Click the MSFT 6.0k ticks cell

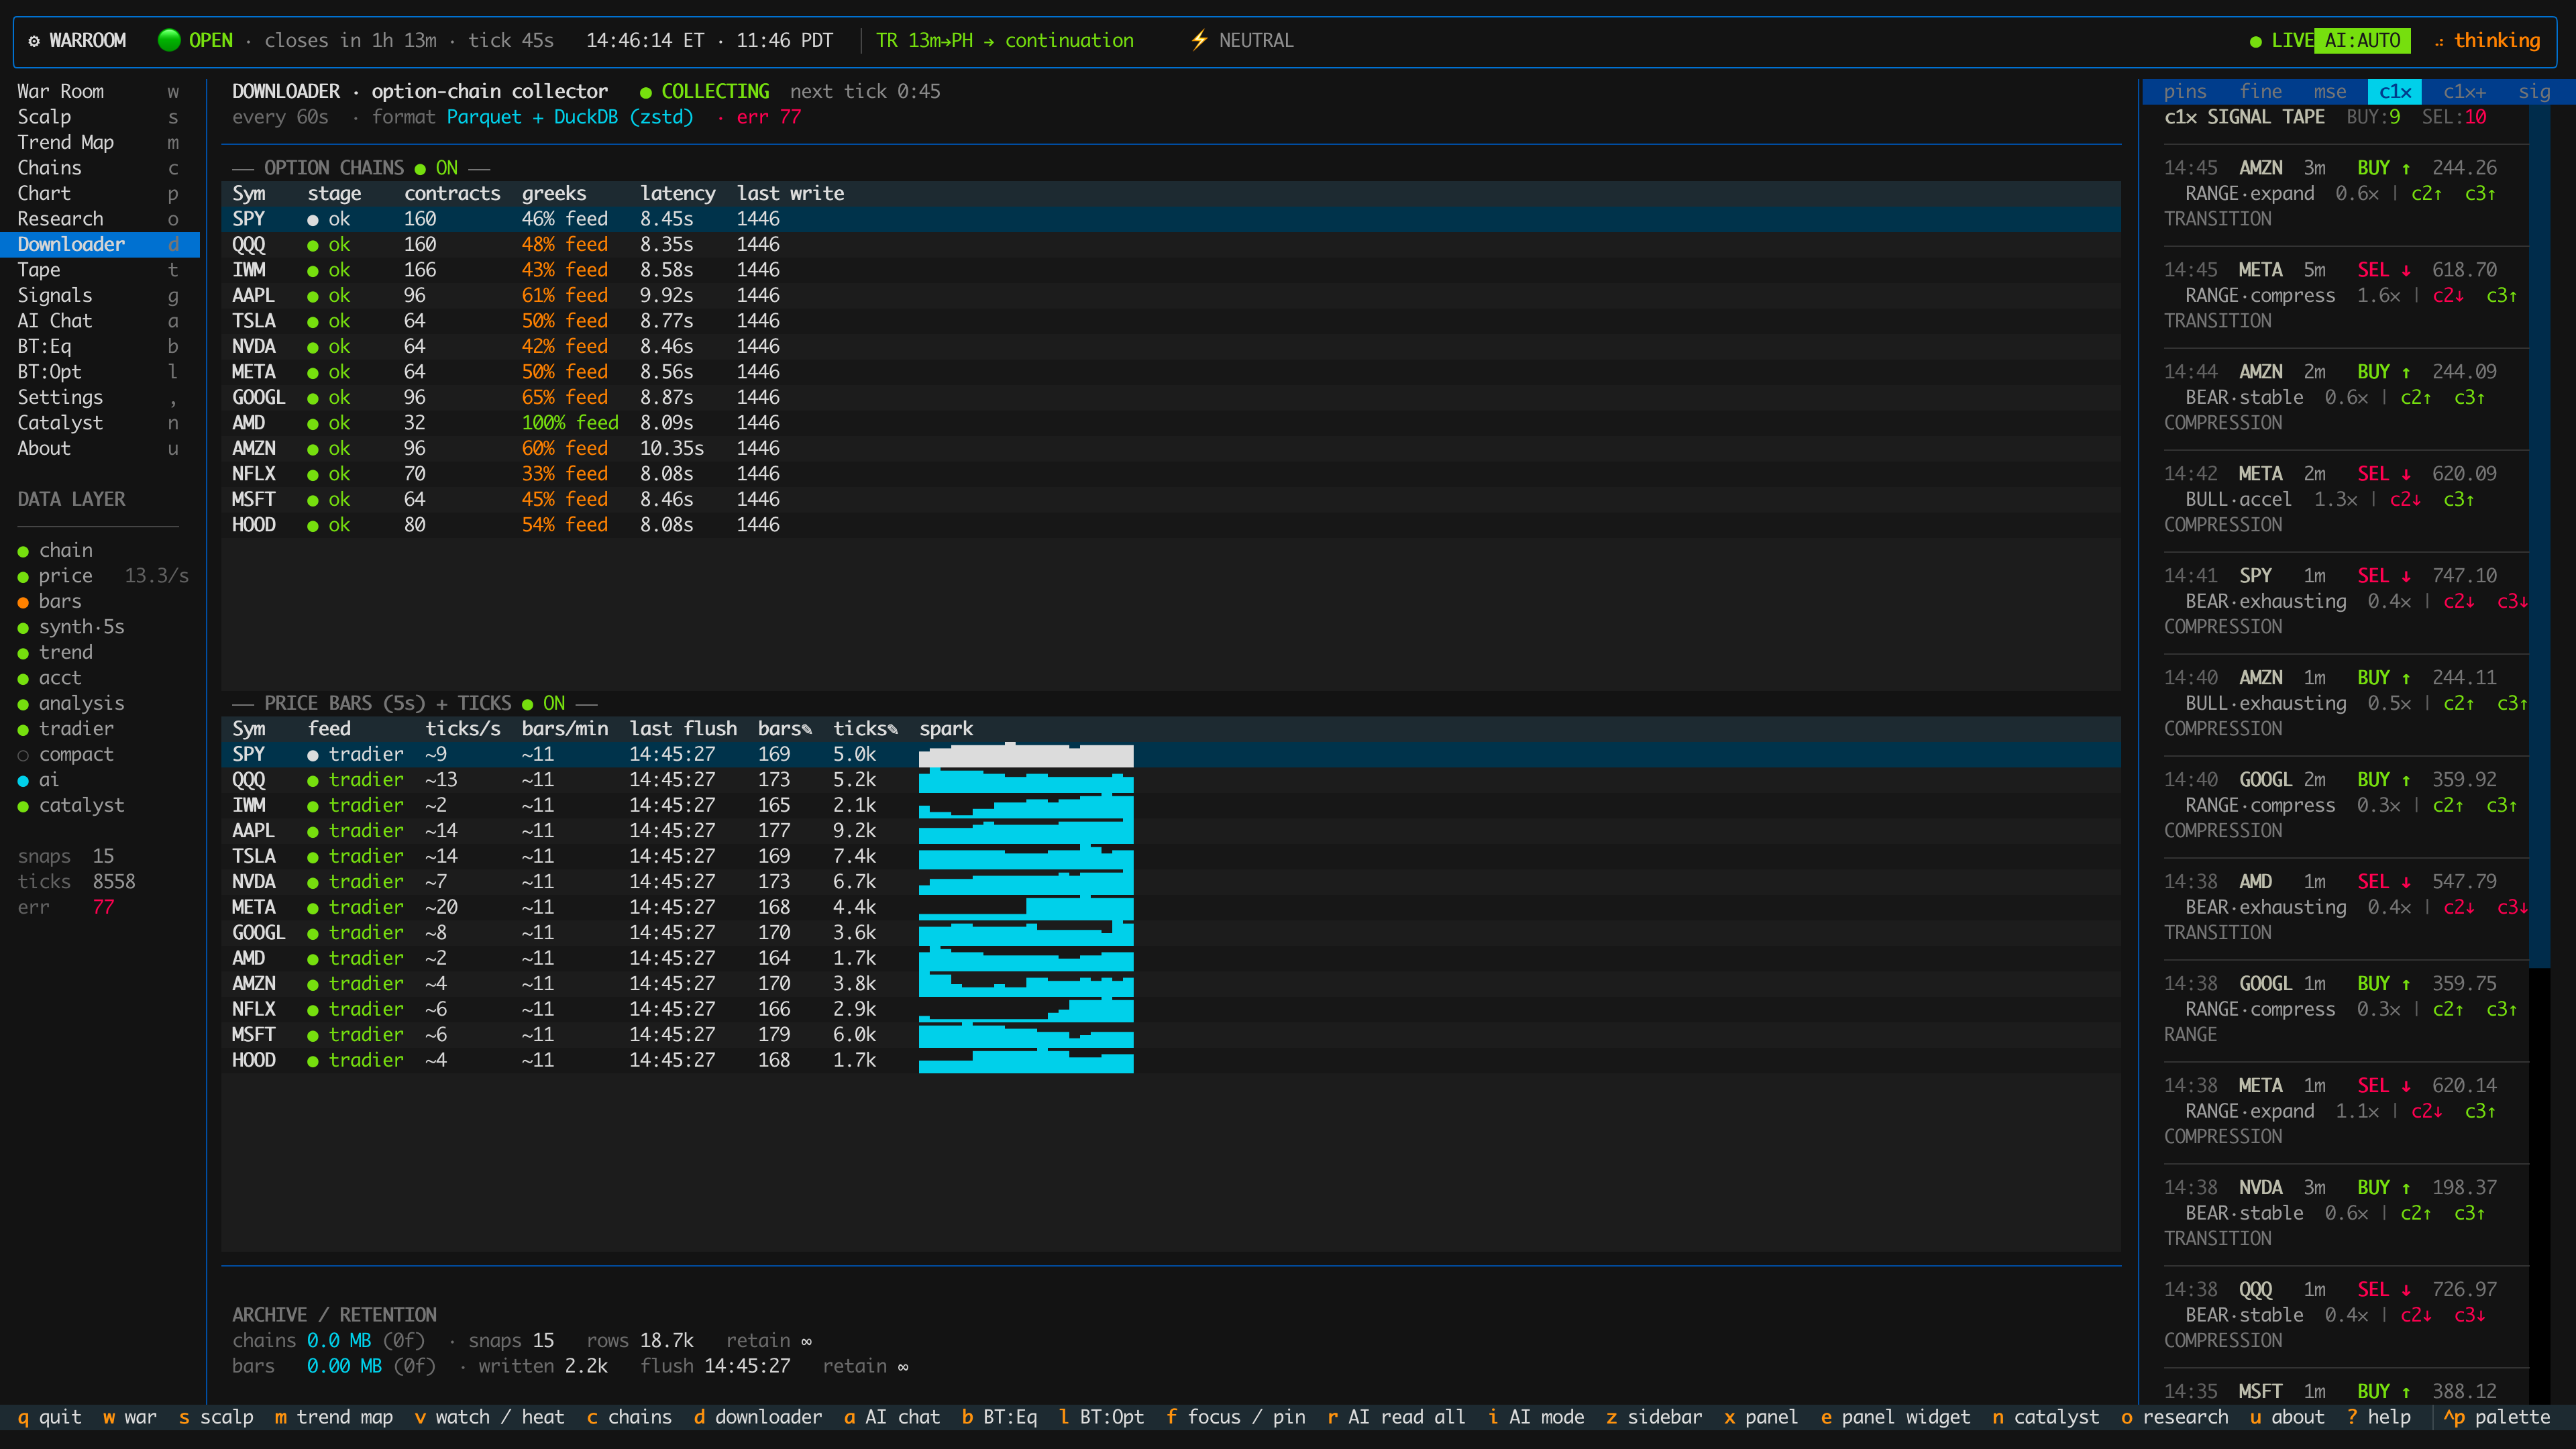855,1035
